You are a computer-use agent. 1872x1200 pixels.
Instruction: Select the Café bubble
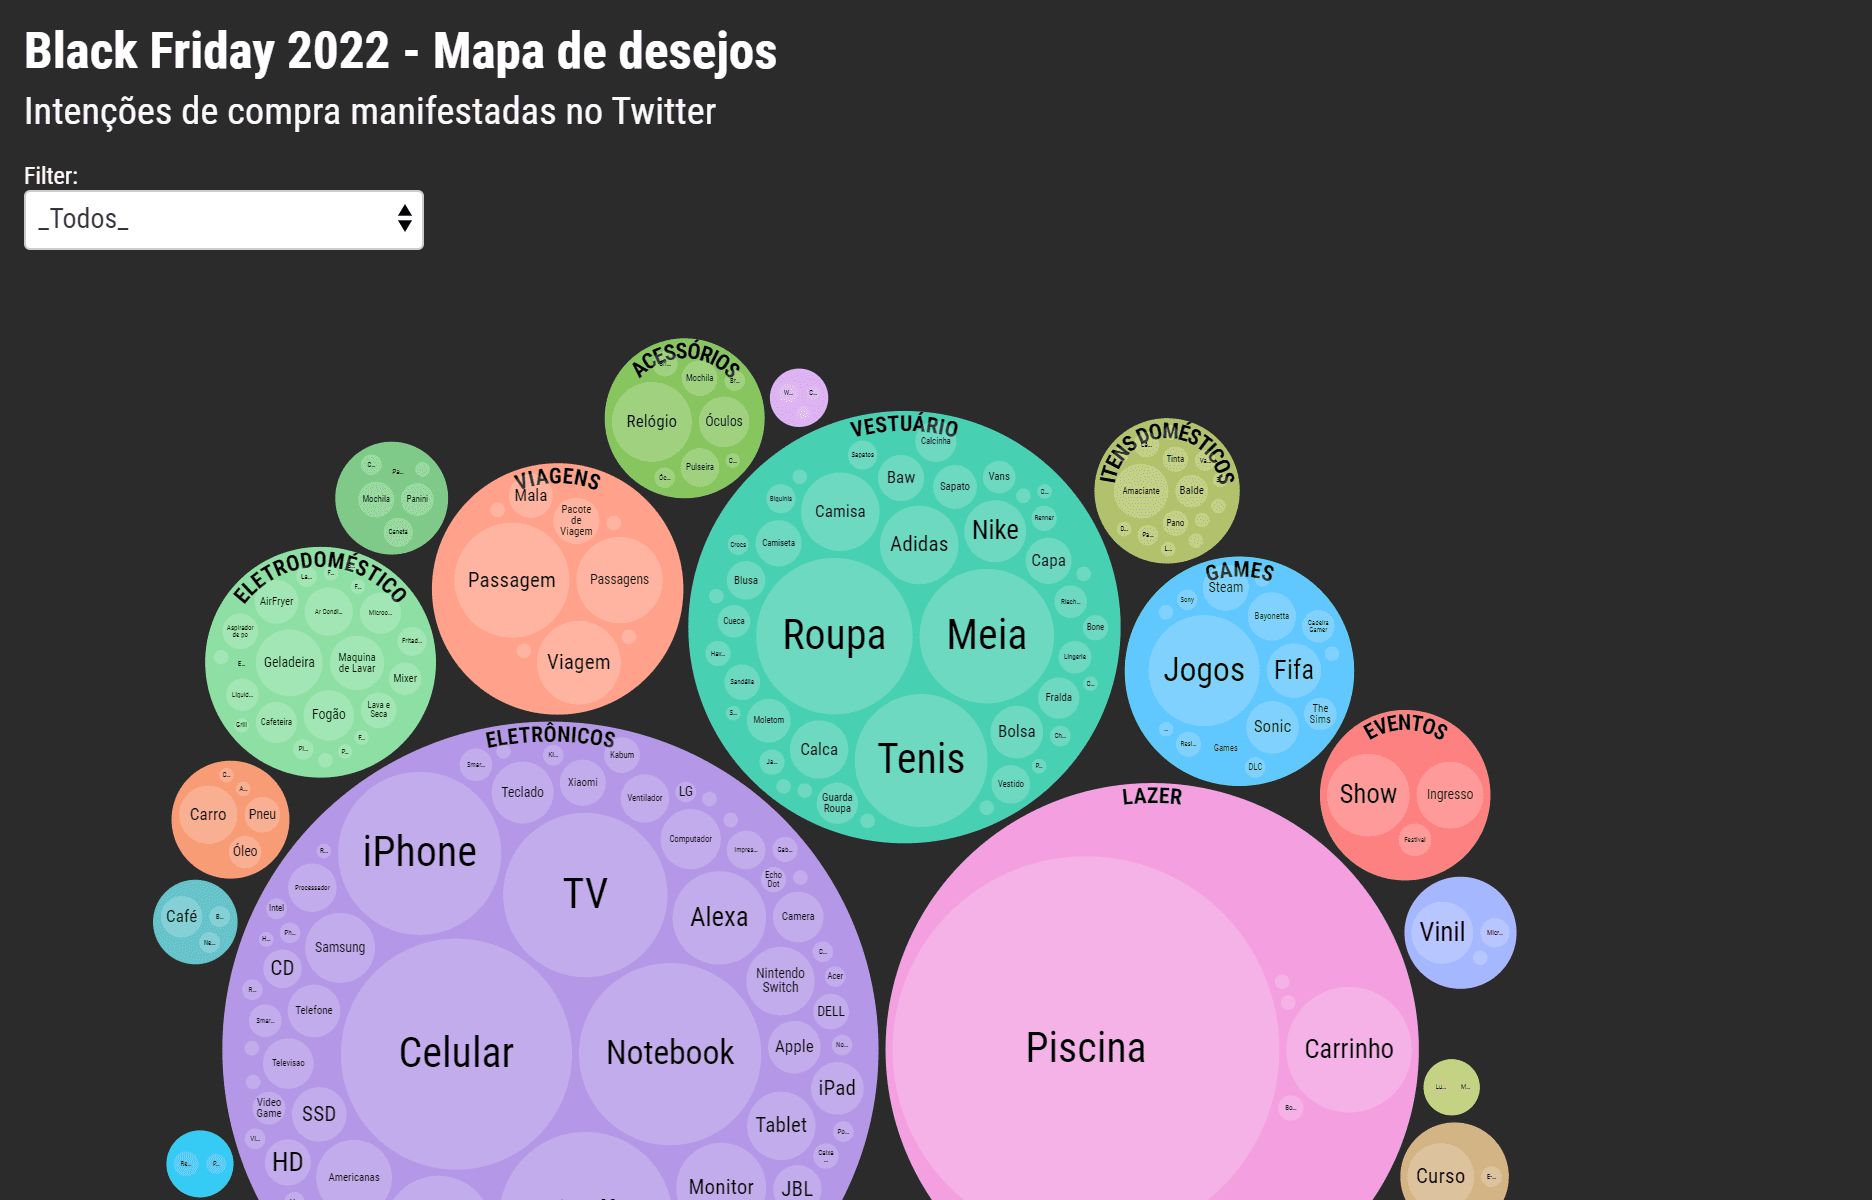click(x=182, y=917)
